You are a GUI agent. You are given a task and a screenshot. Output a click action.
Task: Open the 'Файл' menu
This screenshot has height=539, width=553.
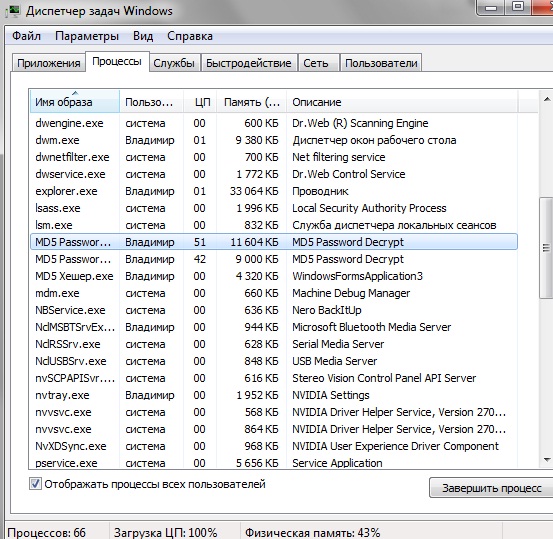click(x=26, y=36)
